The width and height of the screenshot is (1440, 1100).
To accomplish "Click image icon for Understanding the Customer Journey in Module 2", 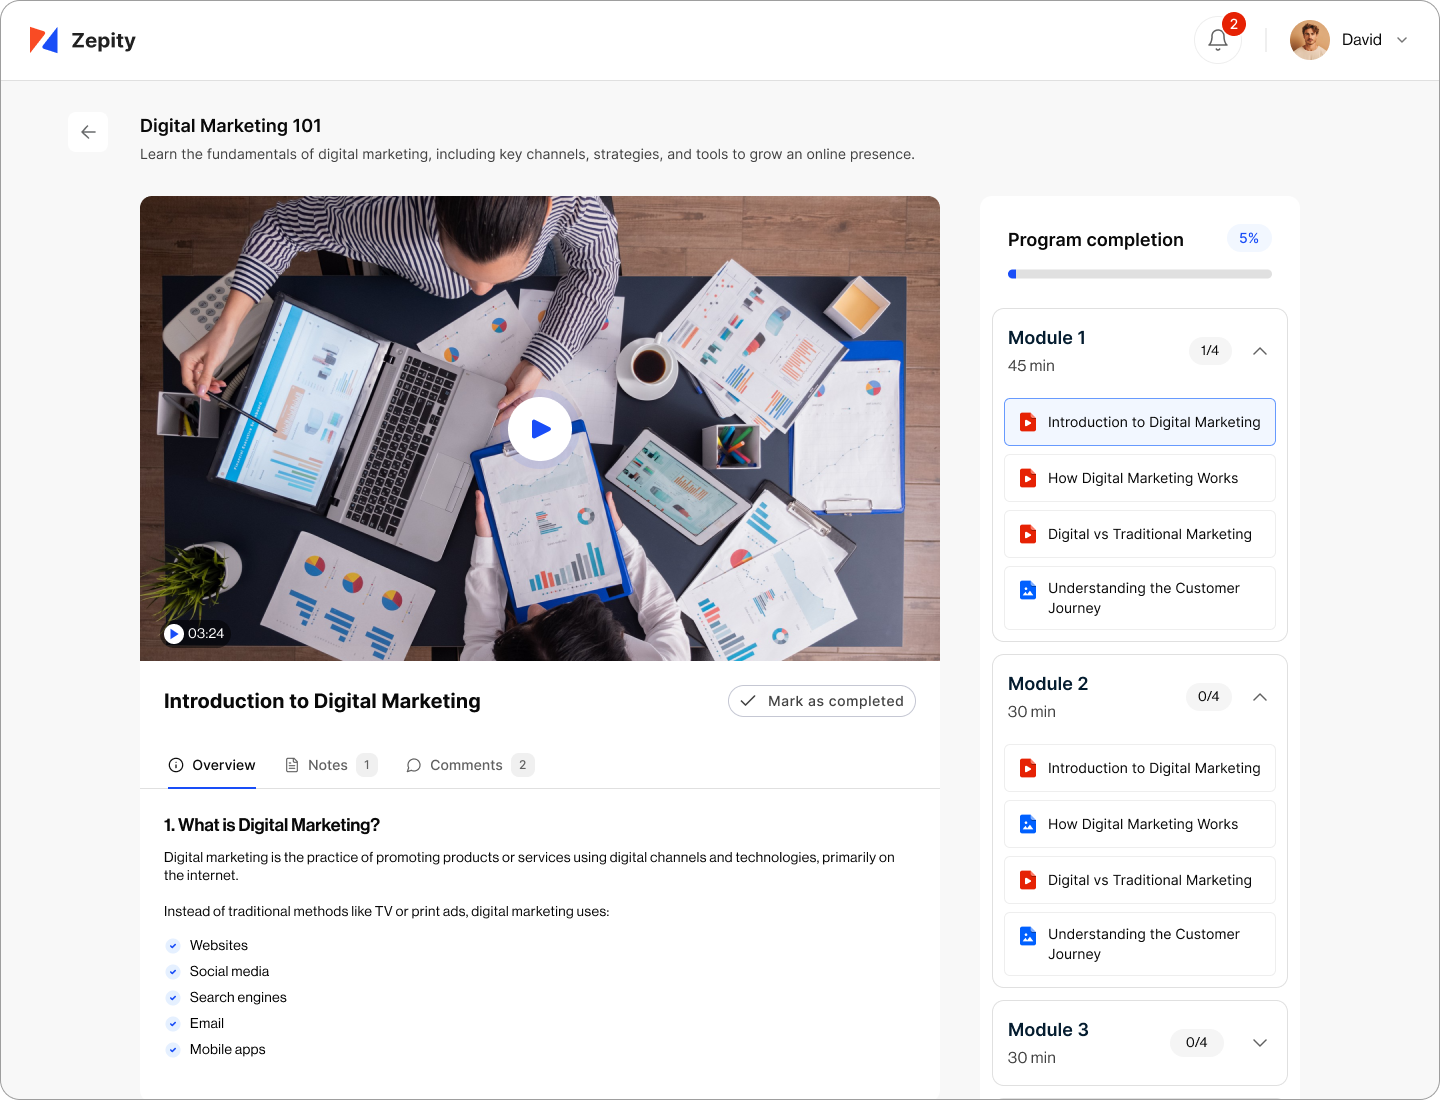I will click(1027, 936).
